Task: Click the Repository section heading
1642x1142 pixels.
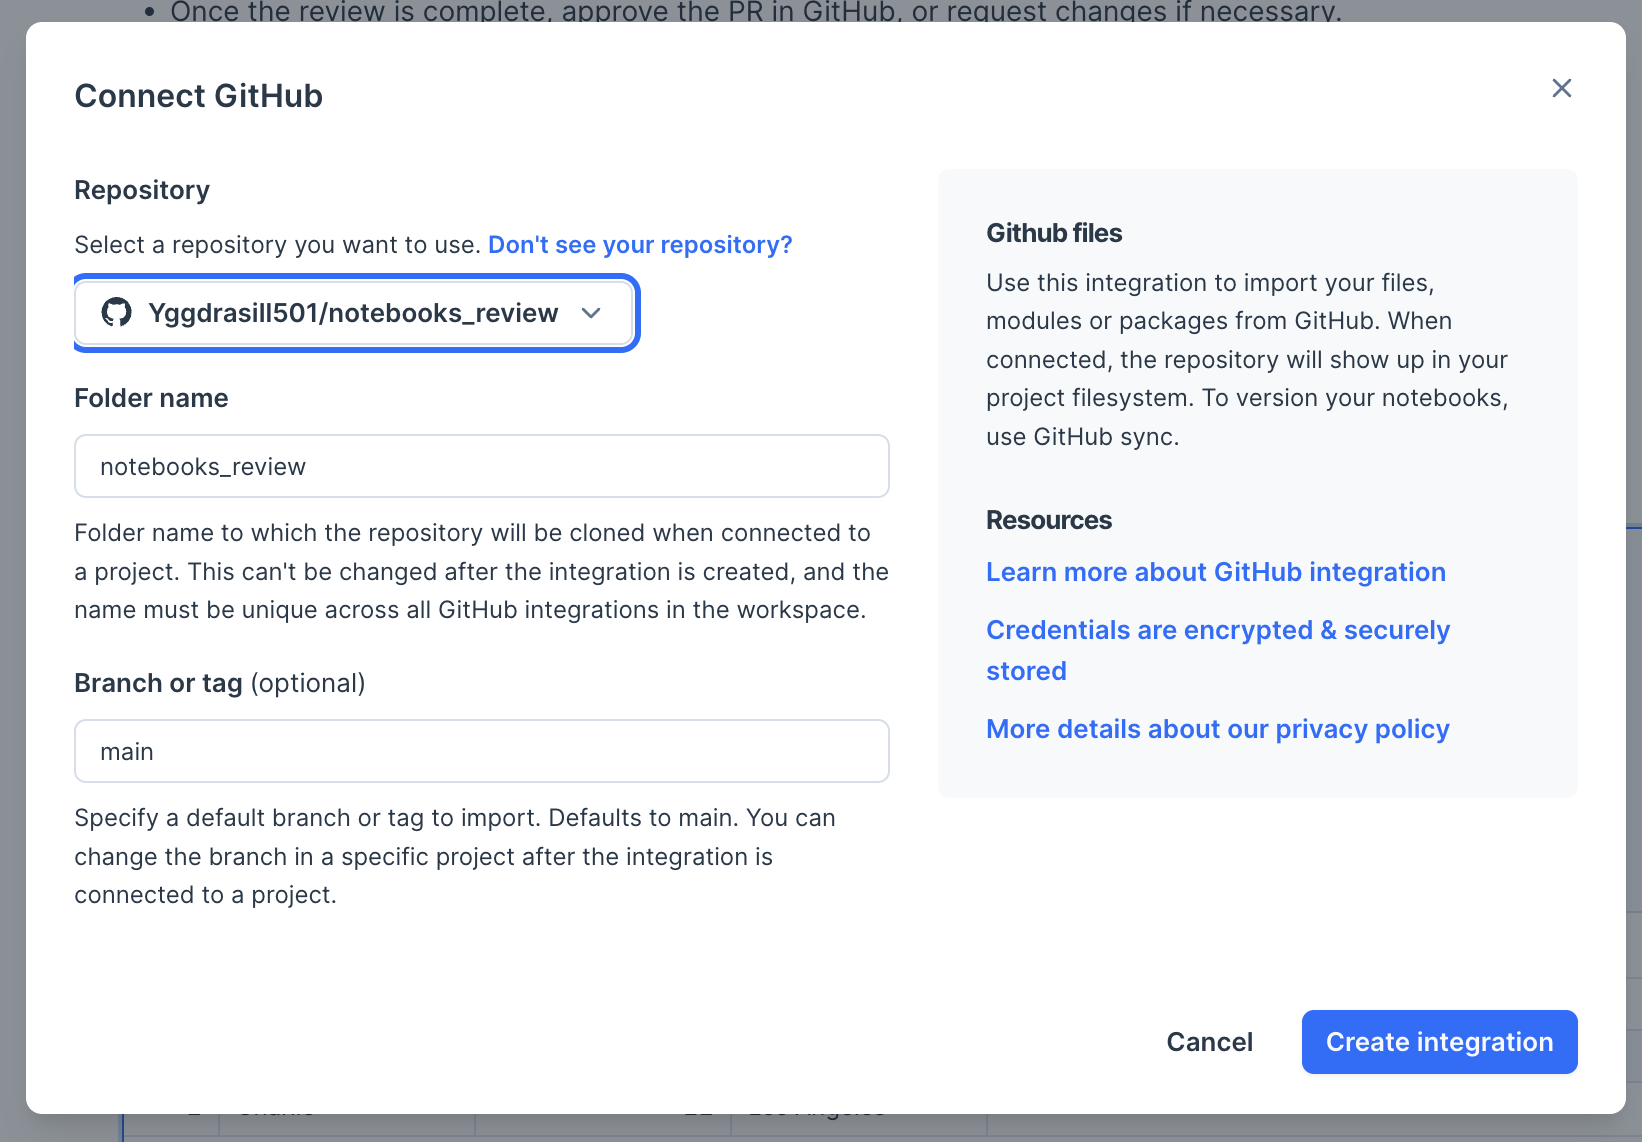Action: (142, 190)
